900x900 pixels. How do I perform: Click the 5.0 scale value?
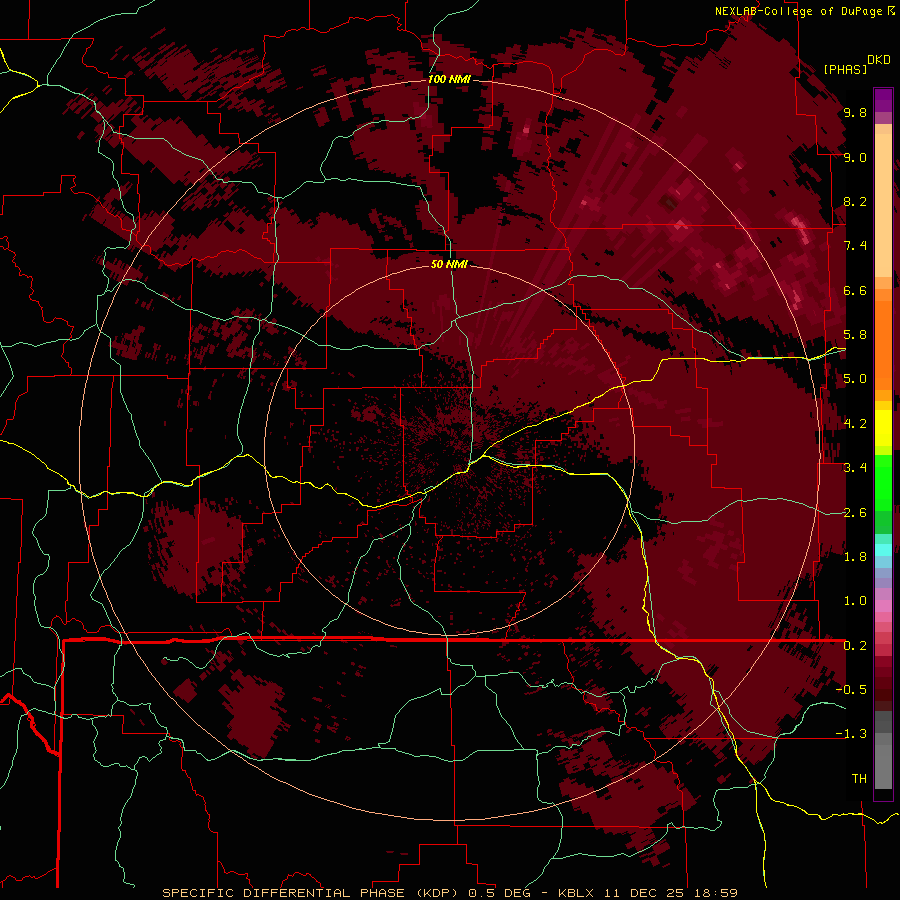pos(855,379)
